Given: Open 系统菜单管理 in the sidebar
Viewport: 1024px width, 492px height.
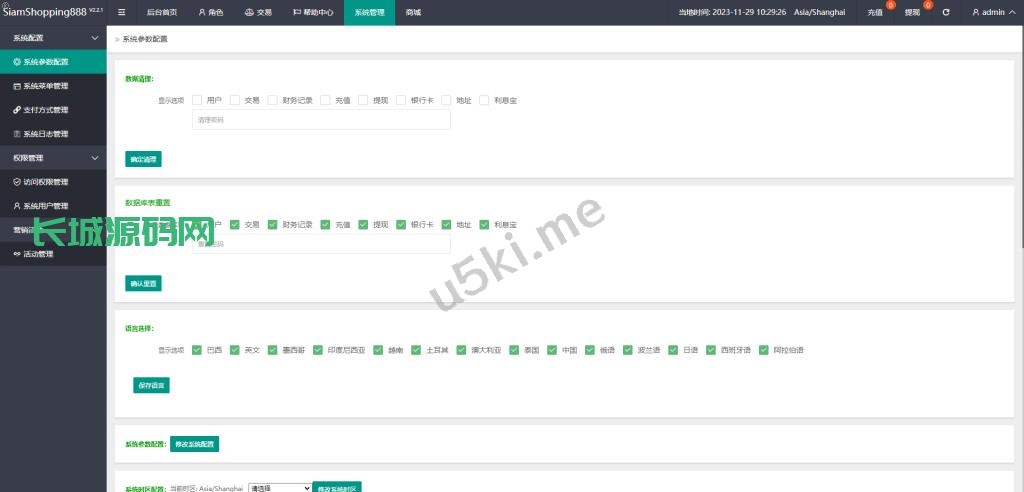Looking at the screenshot, I should point(45,86).
